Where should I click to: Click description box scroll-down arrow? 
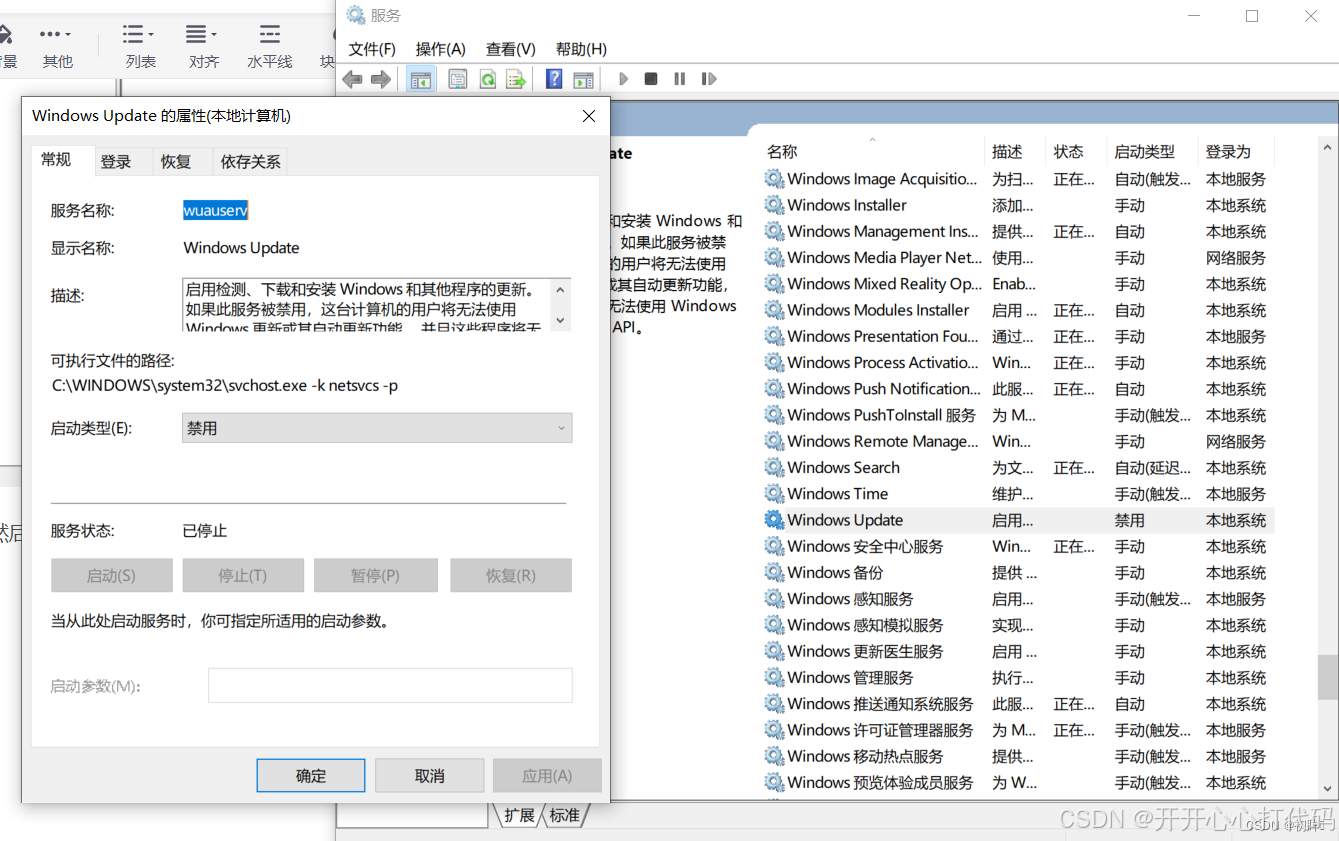[561, 320]
